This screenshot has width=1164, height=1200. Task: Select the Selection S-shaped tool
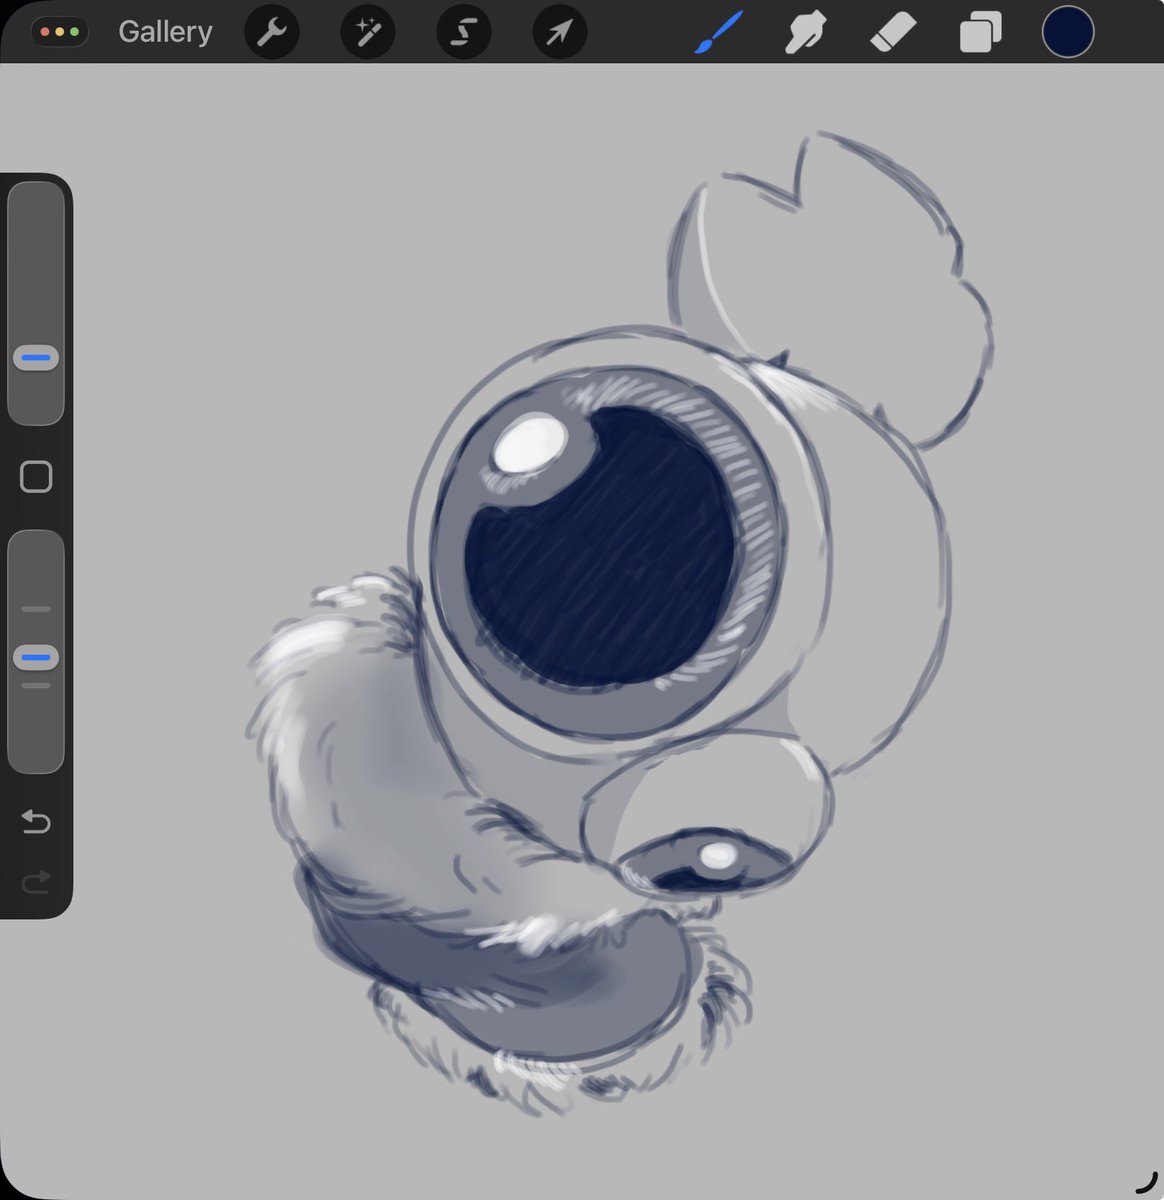pos(464,33)
